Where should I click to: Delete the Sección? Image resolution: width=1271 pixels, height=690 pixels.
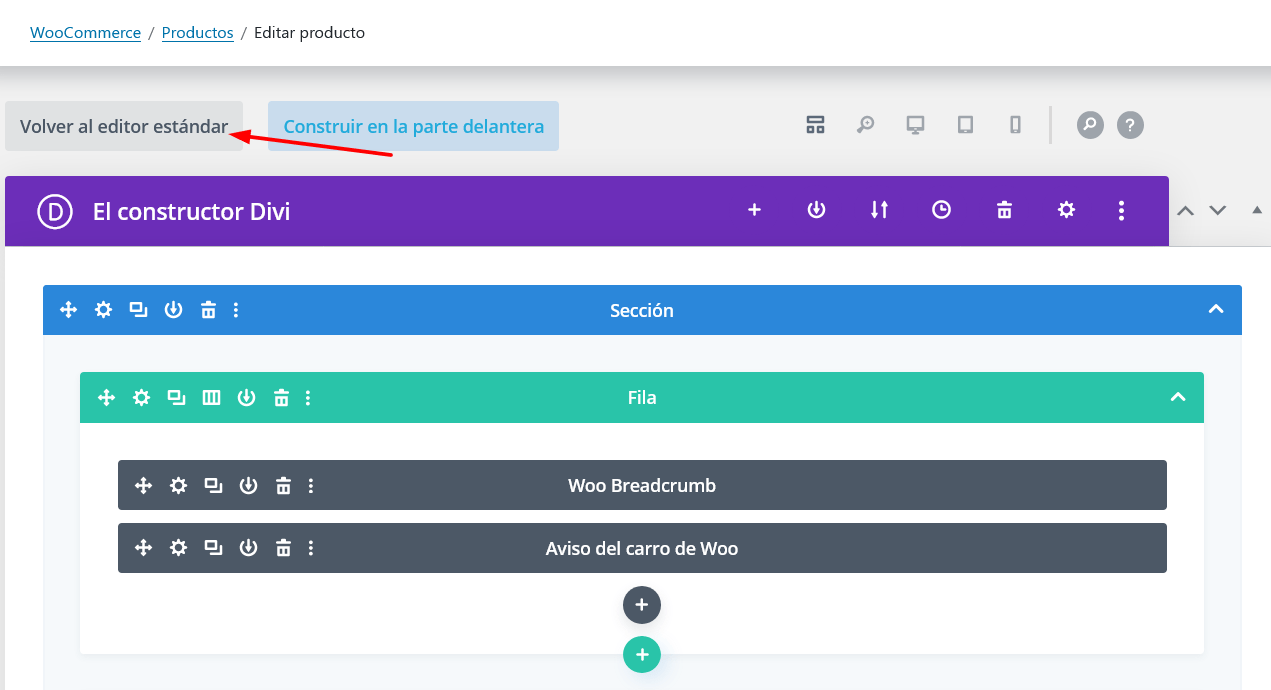(x=208, y=310)
